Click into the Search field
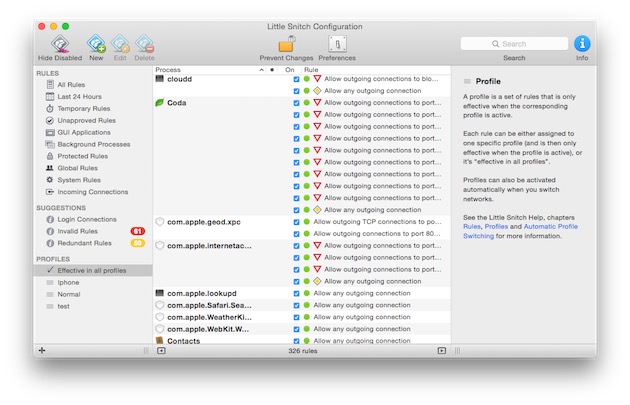The image size is (630, 405). (514, 44)
